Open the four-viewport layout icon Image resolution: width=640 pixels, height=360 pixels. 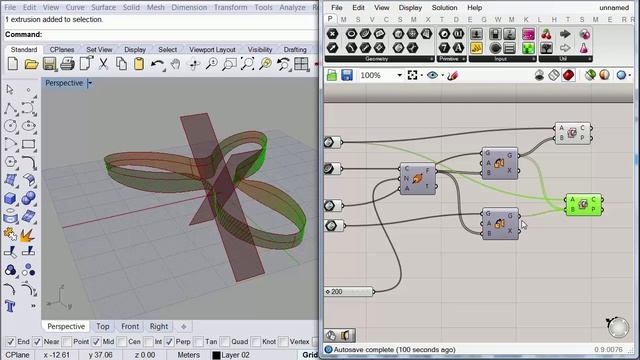(x=302, y=64)
